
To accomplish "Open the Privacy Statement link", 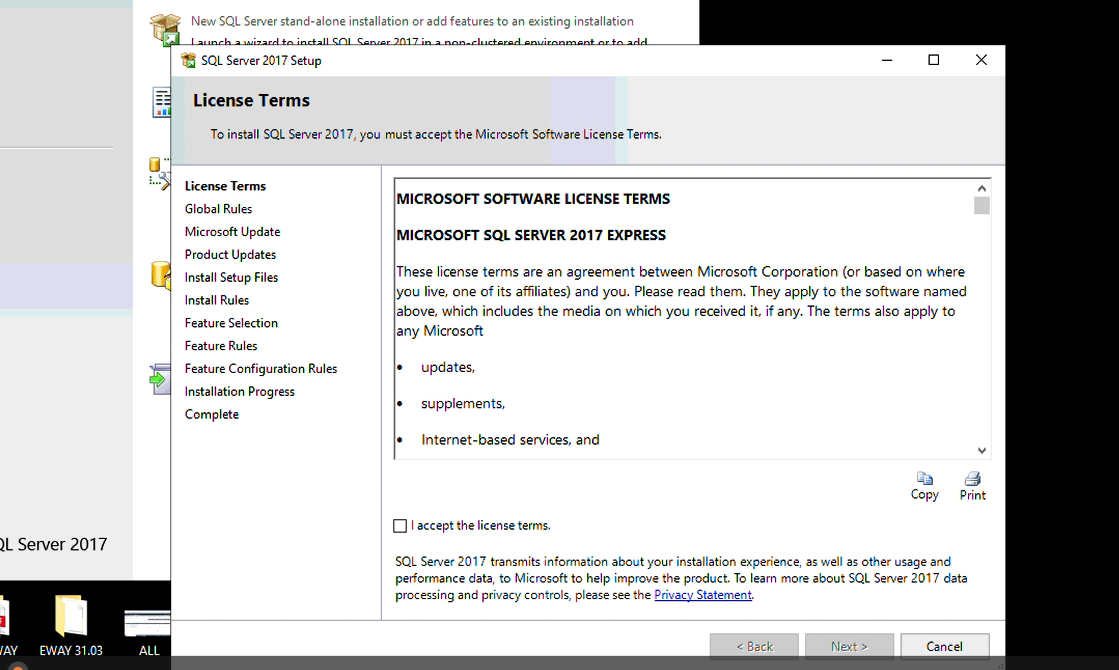I will coord(703,595).
